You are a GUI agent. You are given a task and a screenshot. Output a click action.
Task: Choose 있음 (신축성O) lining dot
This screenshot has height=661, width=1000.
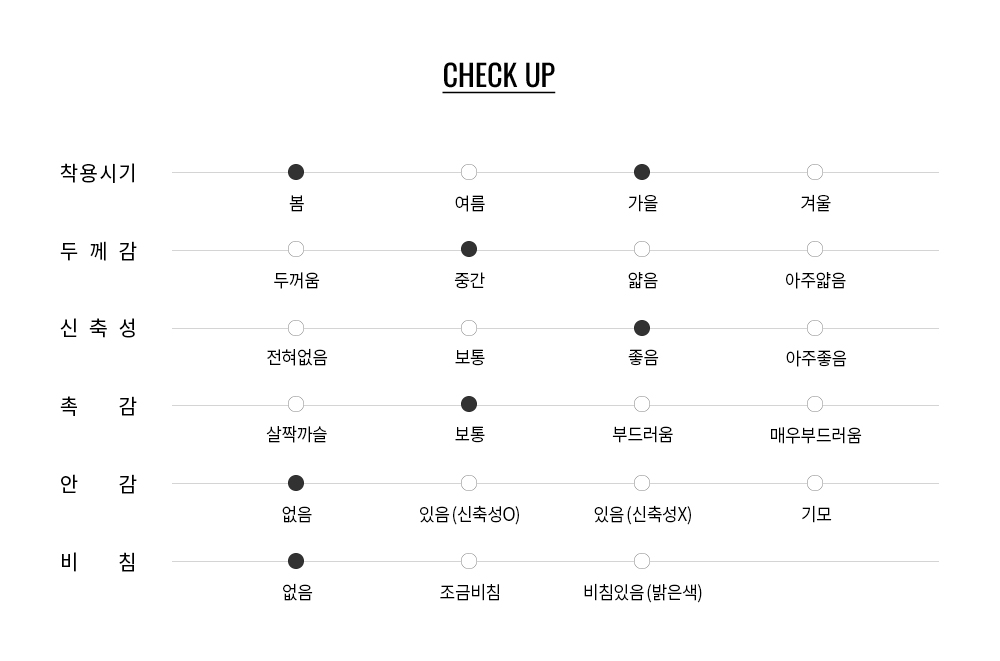point(469,483)
